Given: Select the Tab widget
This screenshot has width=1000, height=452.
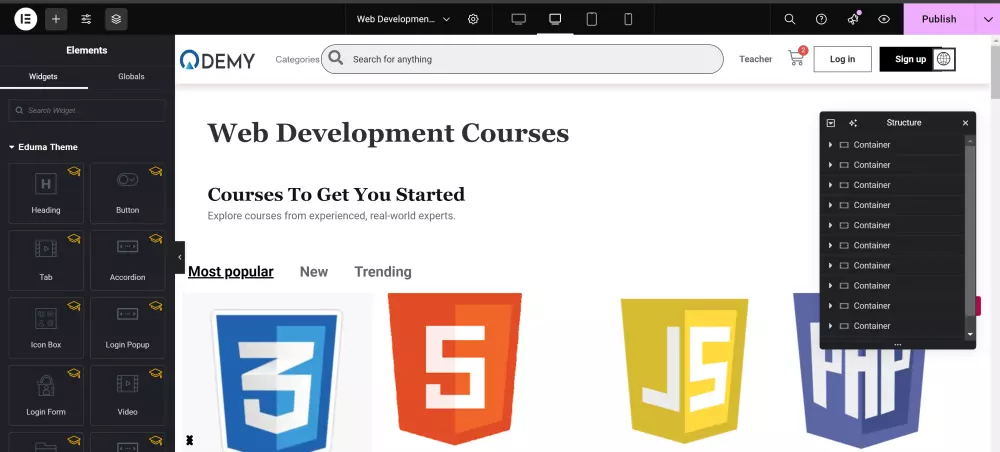Looking at the screenshot, I should coord(46,260).
